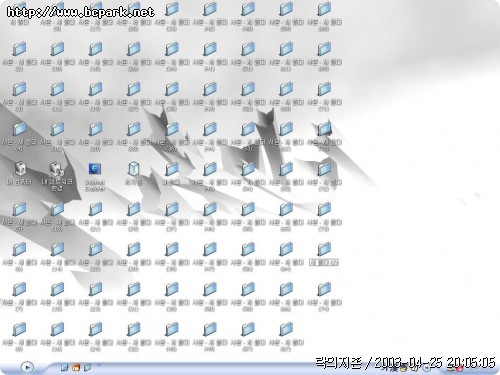Select folder 사본 - 새 폴더 (5)
The image size is (500, 375).
(x=19, y=216)
